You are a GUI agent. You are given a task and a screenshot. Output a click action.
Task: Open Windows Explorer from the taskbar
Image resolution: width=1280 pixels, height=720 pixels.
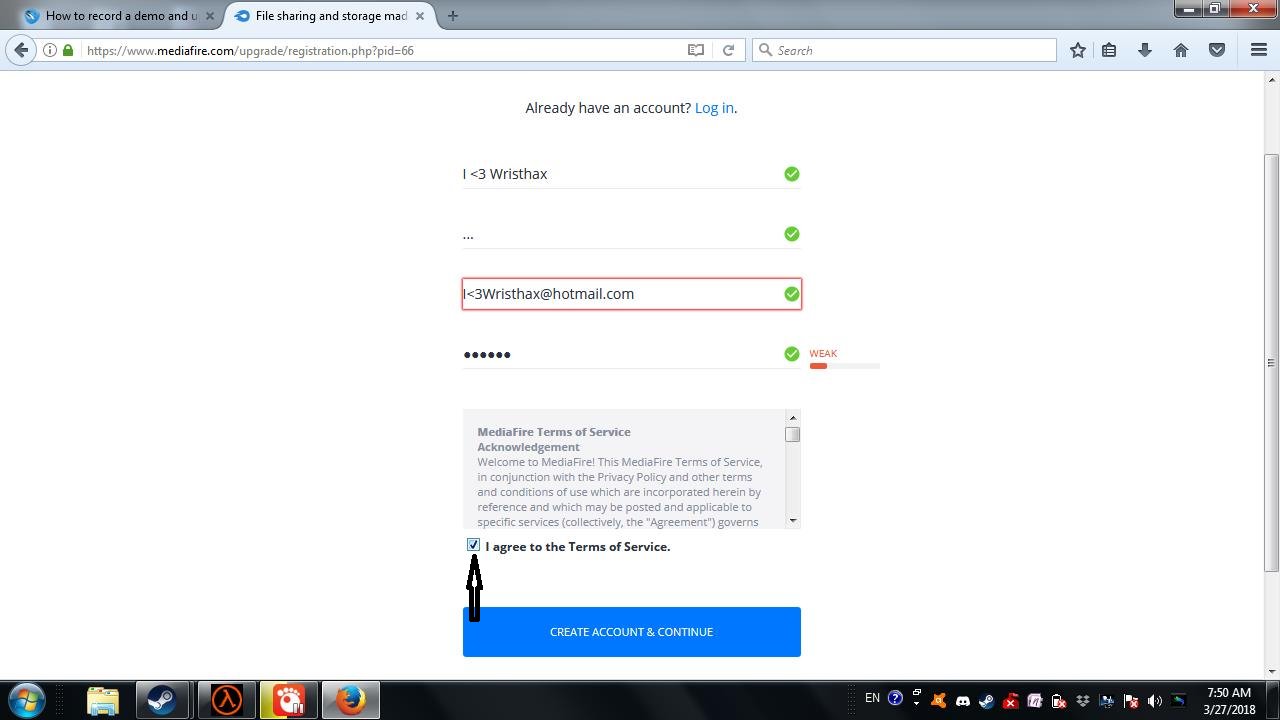[x=103, y=700]
